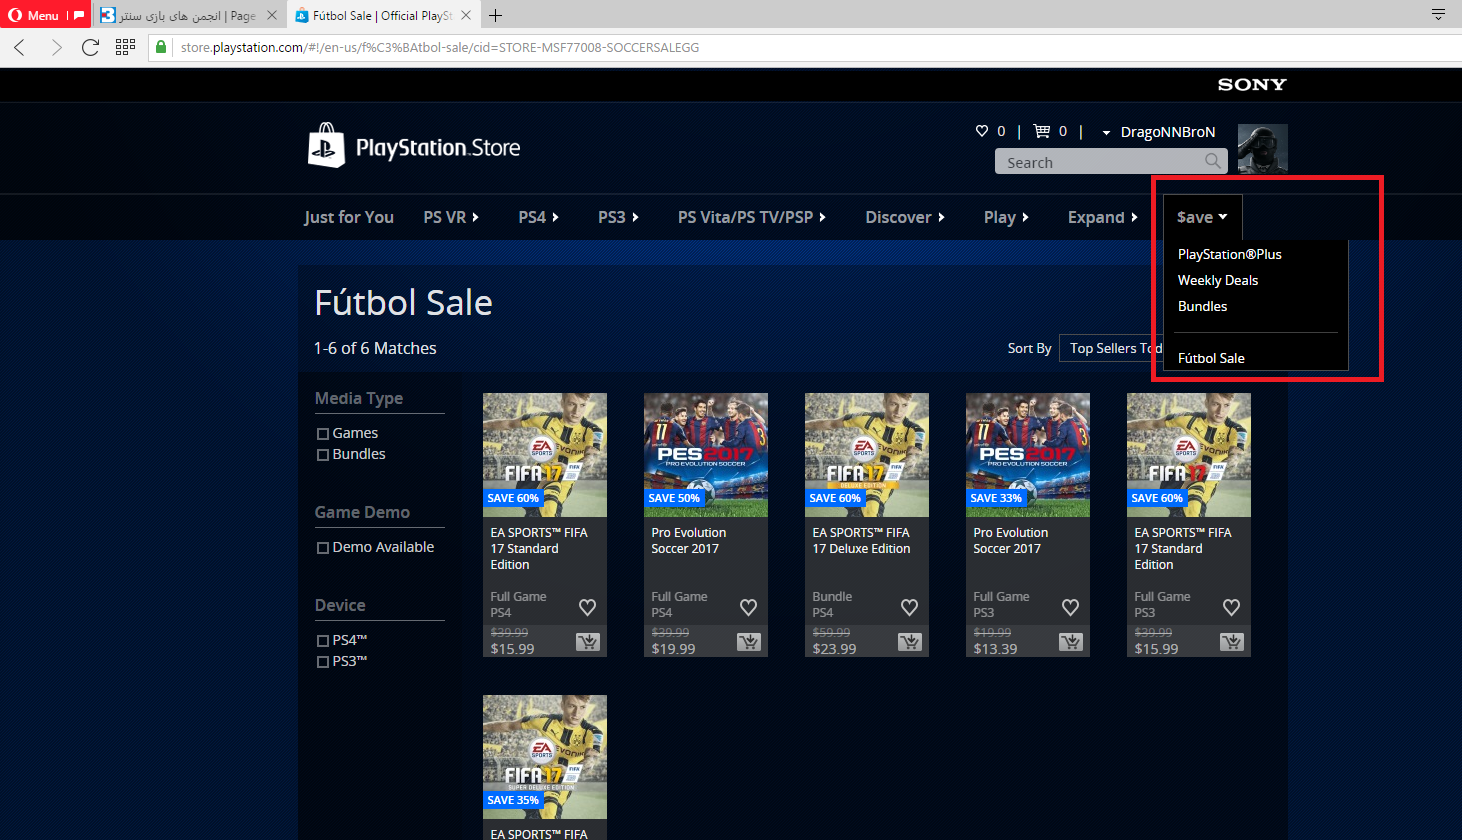The height and width of the screenshot is (840, 1462).
Task: Add $13.39 PES 2017 PS3 to cart
Action: (x=1070, y=642)
